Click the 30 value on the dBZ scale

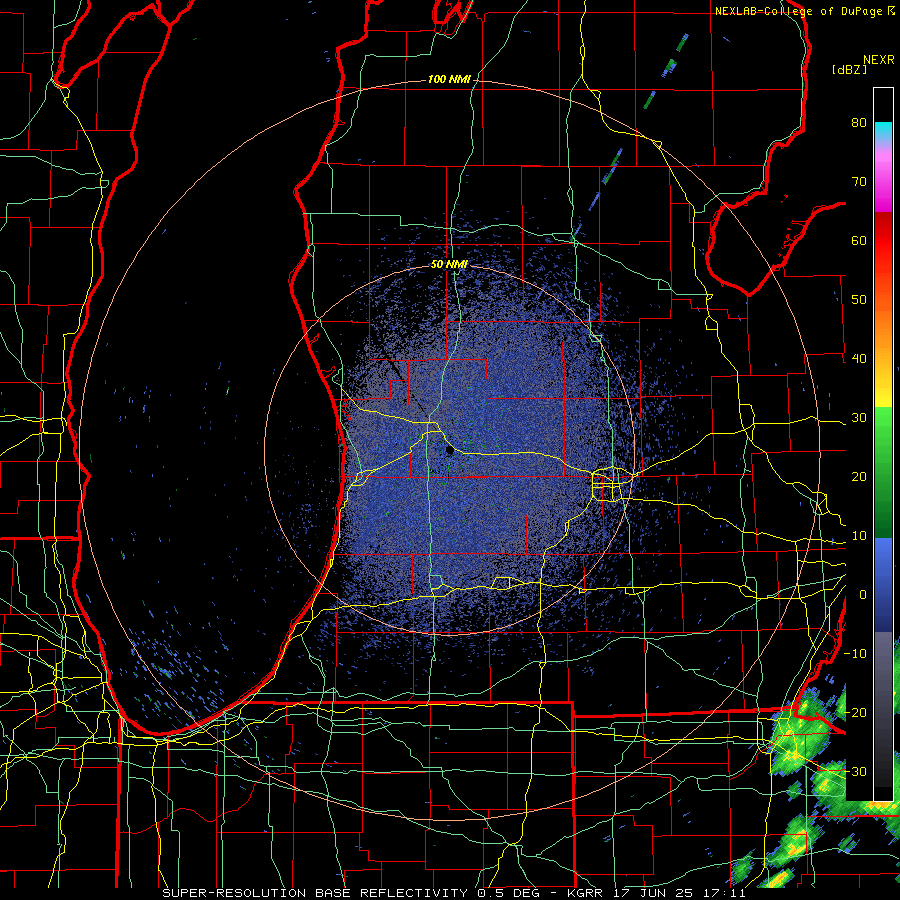click(859, 417)
